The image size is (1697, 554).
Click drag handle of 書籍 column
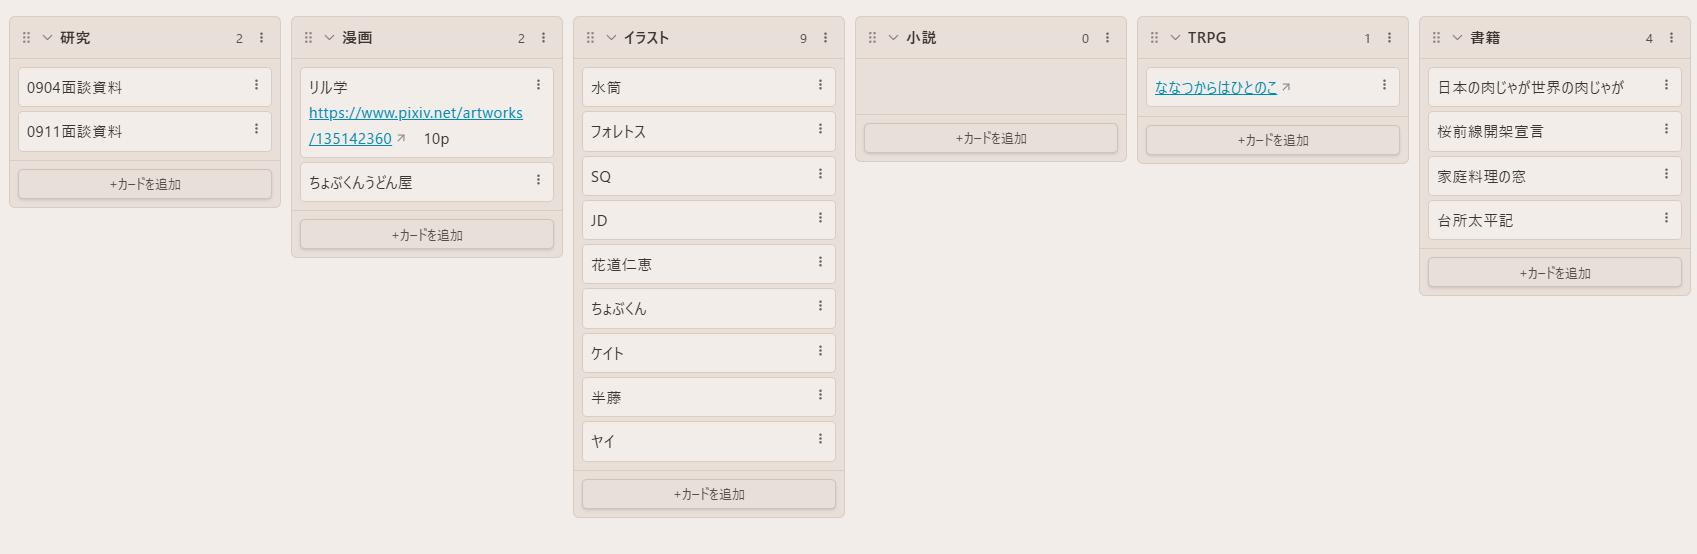tap(1436, 38)
